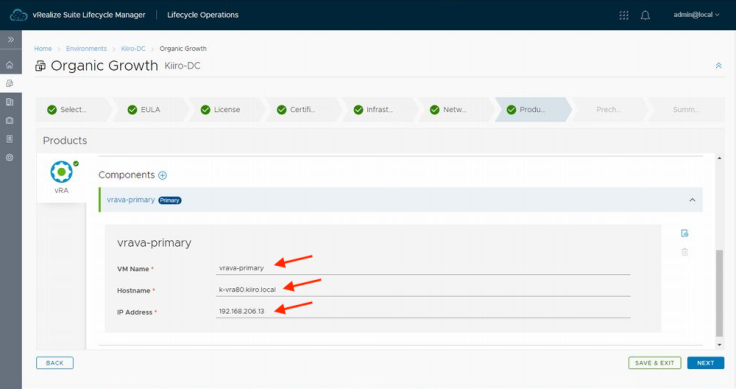This screenshot has height=389, width=736.
Task: Go to the Network wizard step
Action: point(455,109)
